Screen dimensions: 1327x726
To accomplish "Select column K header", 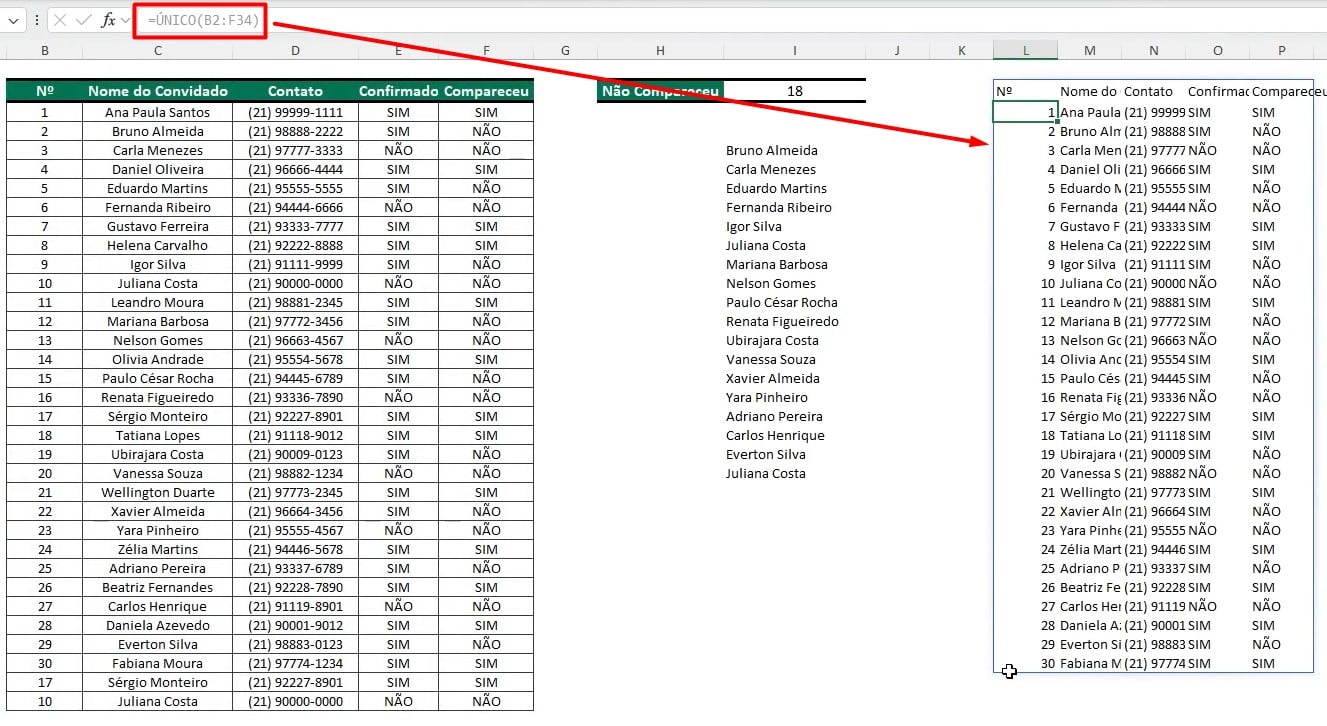I will coord(961,50).
